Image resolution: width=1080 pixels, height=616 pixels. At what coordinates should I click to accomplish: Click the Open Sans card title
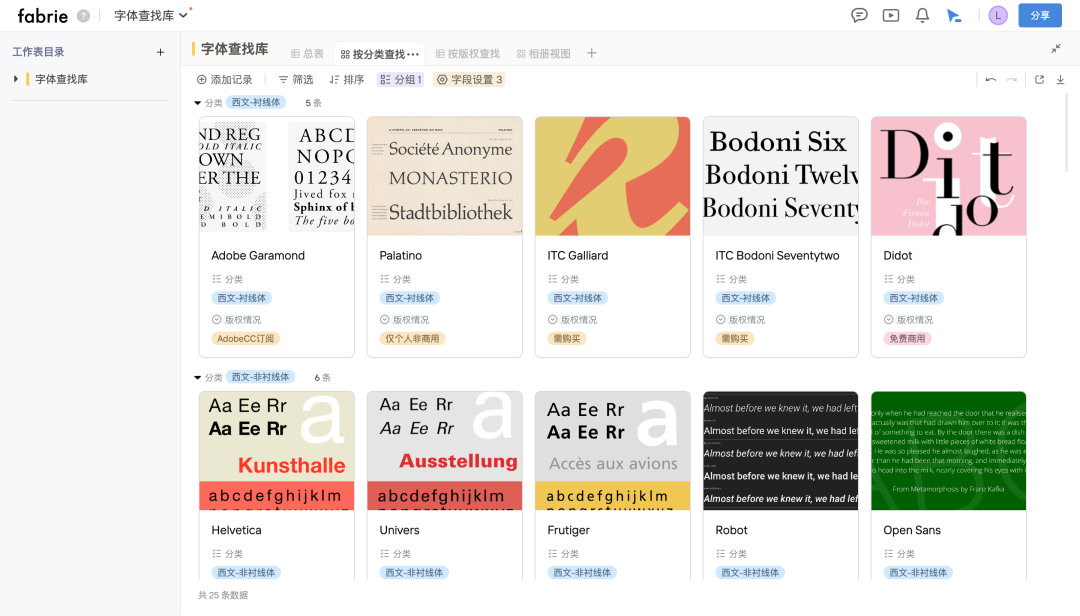point(912,531)
